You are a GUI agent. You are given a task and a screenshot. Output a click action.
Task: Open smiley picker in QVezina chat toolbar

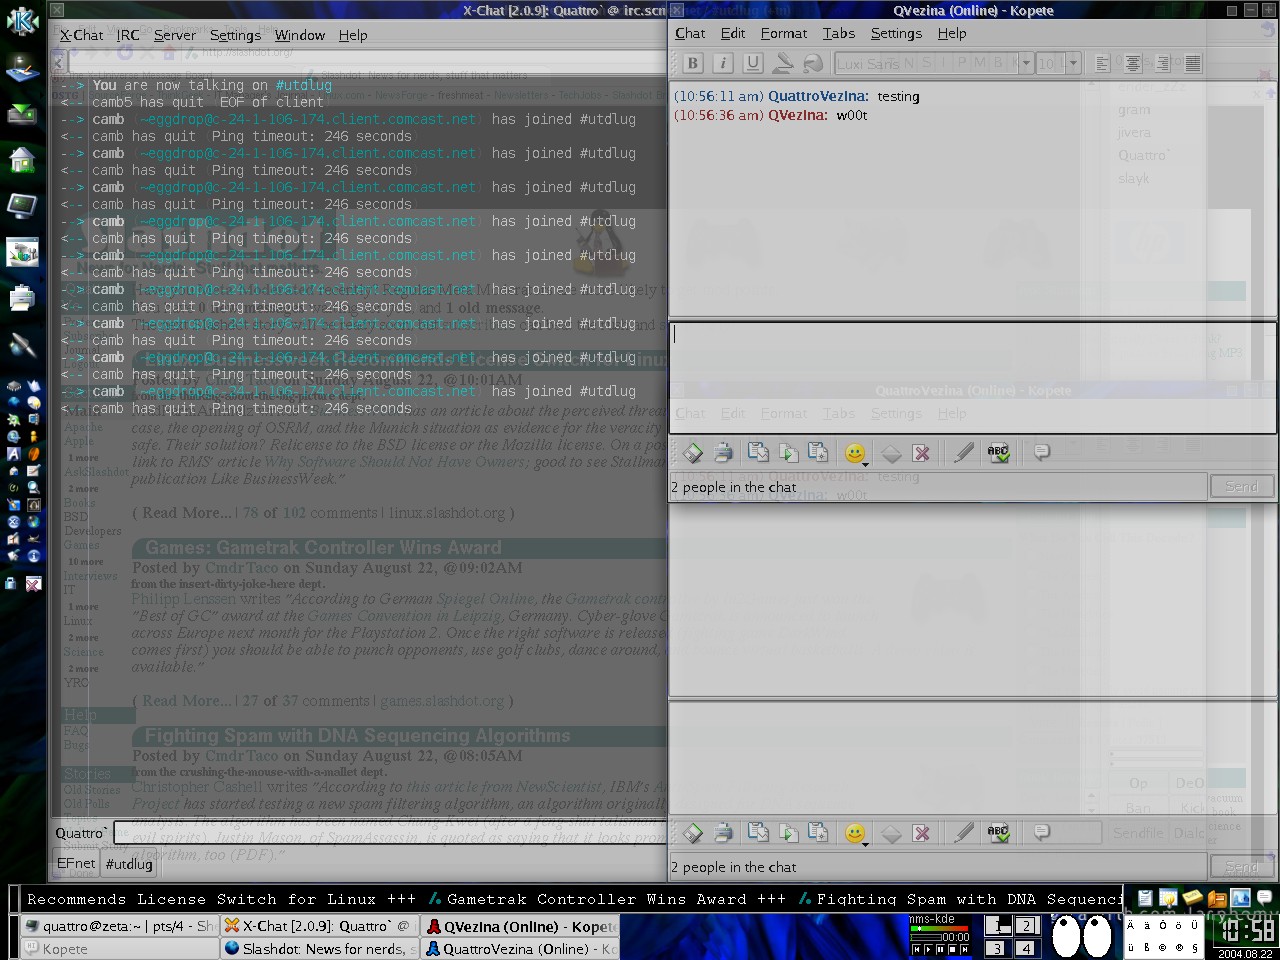click(x=855, y=453)
